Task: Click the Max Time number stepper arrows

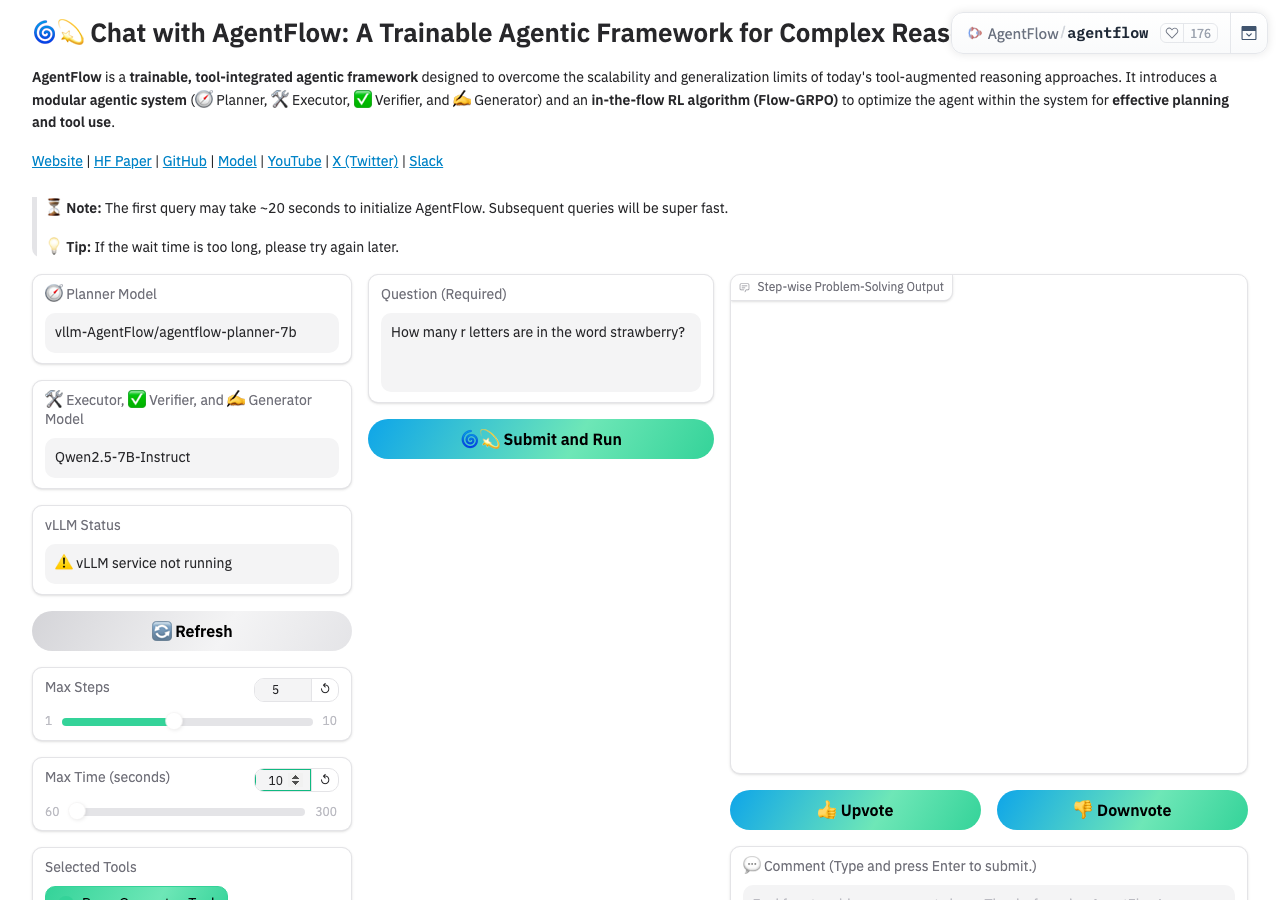Action: tap(296, 780)
